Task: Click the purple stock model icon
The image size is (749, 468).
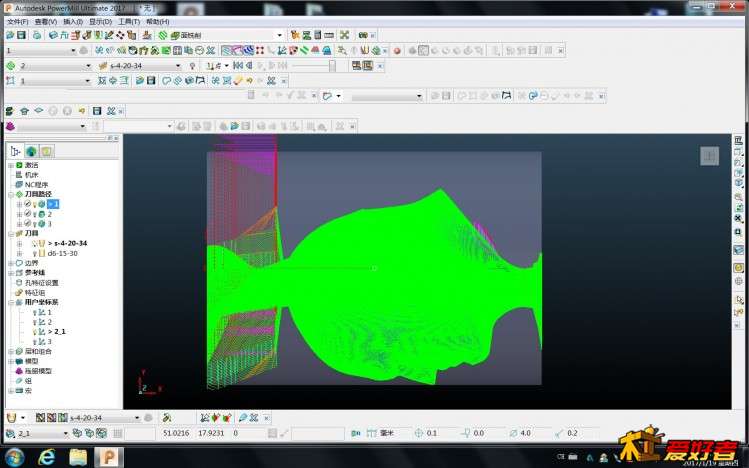Action: [x=11, y=126]
